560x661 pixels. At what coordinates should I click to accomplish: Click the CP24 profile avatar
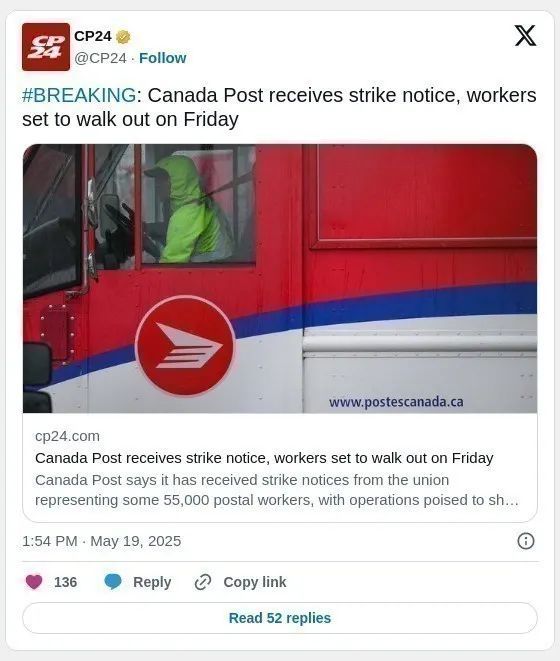point(46,47)
